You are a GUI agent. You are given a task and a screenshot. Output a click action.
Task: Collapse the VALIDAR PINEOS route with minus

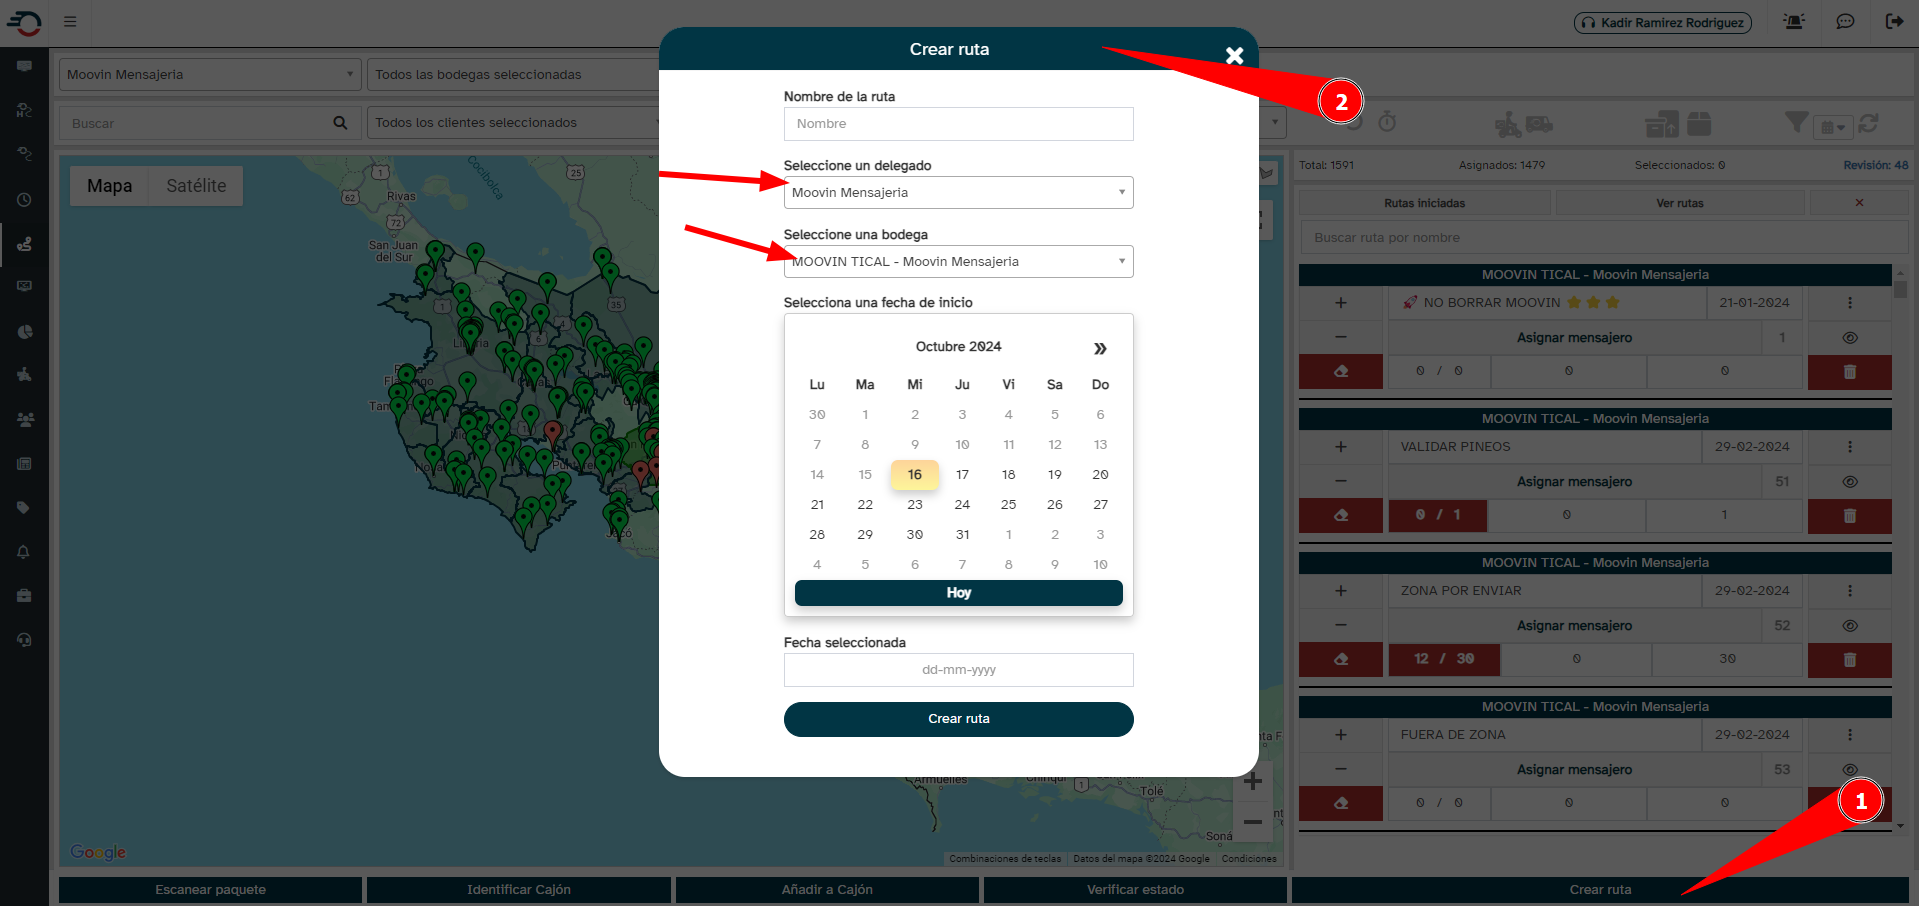tap(1341, 482)
